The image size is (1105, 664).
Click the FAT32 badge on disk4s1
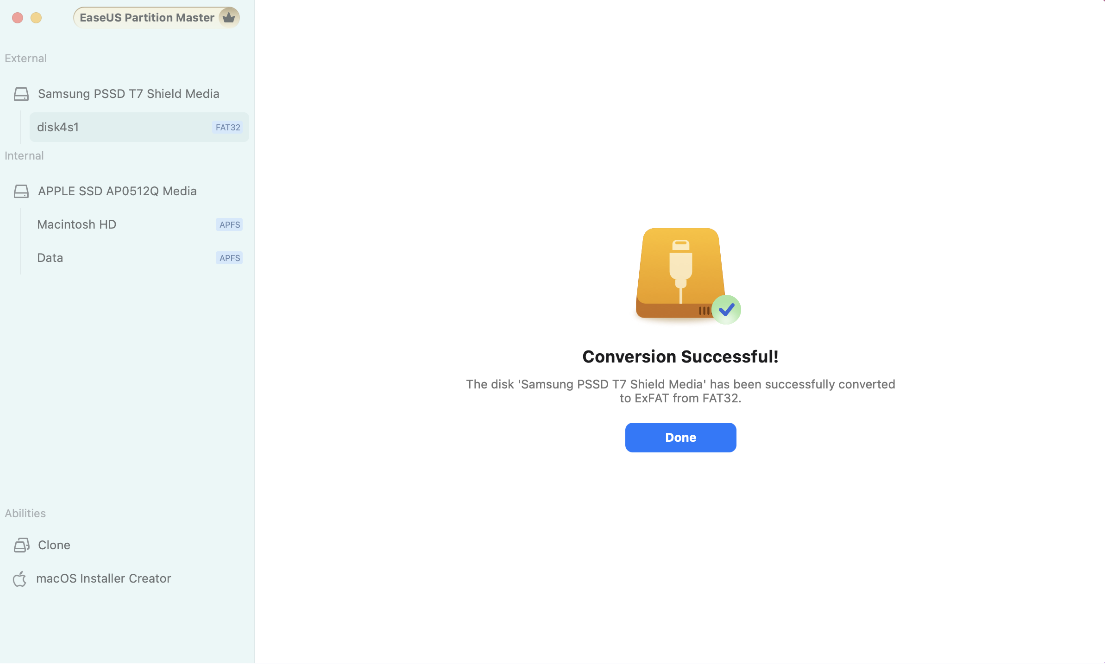pos(228,128)
